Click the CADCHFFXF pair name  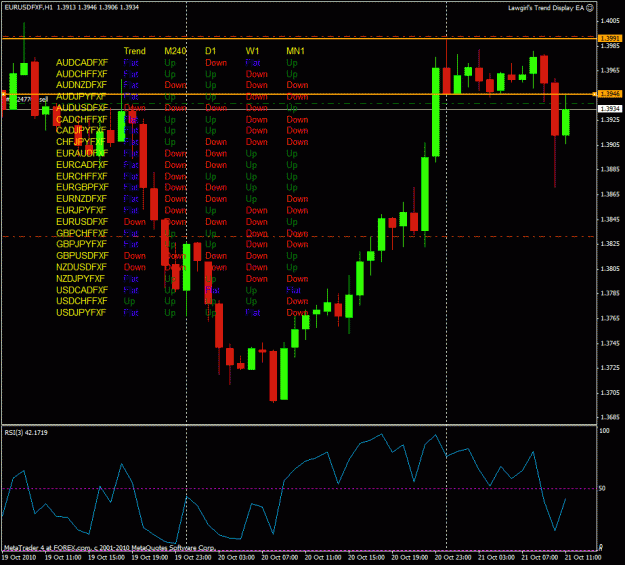(x=82, y=119)
